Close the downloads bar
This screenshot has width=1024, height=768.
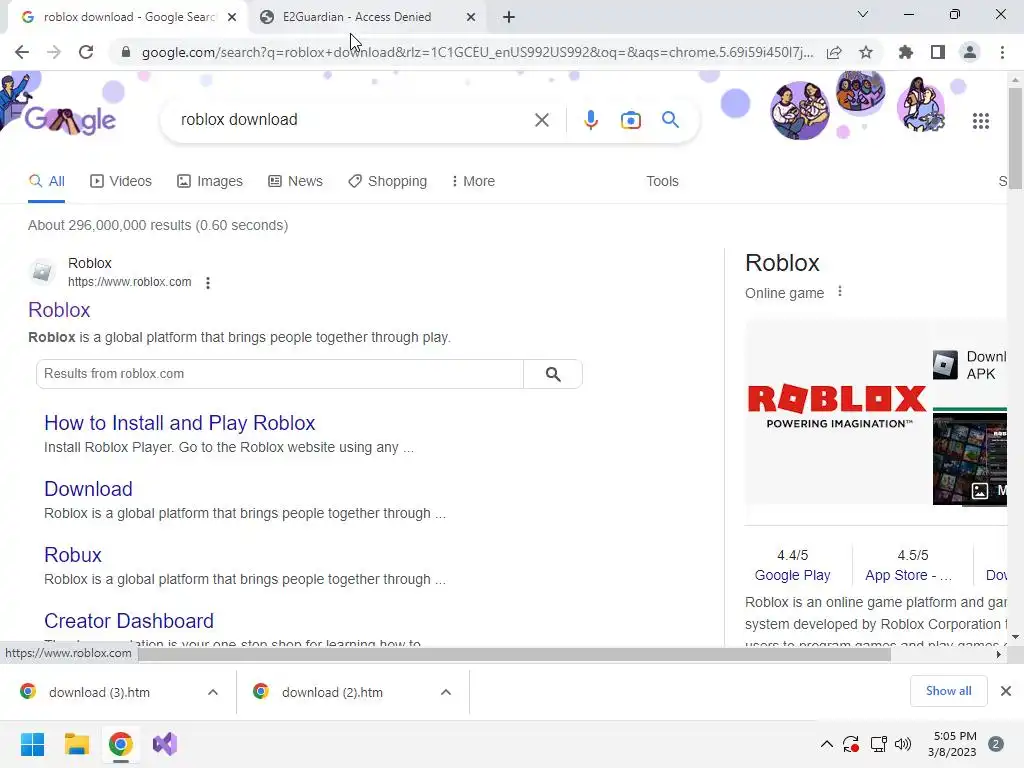click(x=1006, y=691)
